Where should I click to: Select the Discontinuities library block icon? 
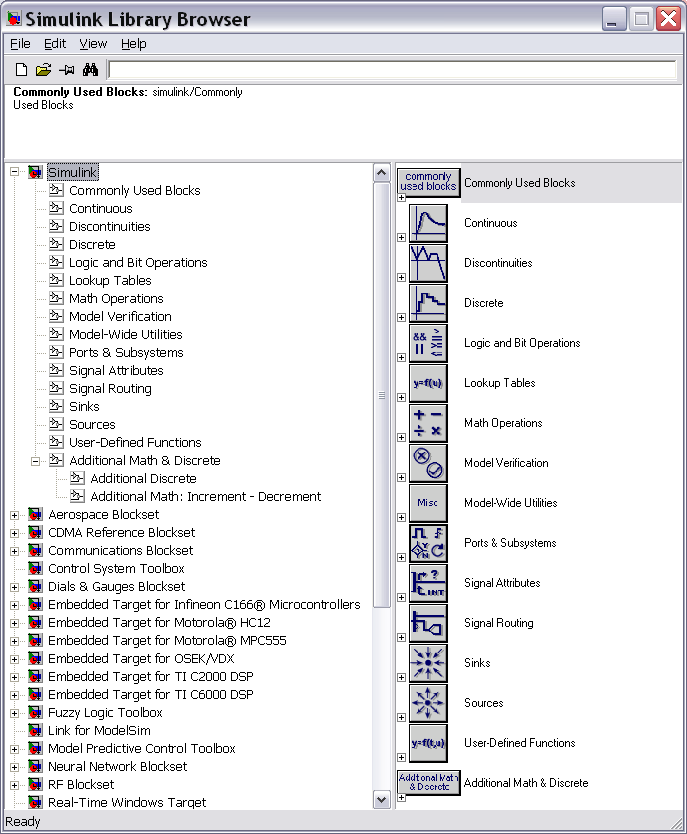pos(428,263)
